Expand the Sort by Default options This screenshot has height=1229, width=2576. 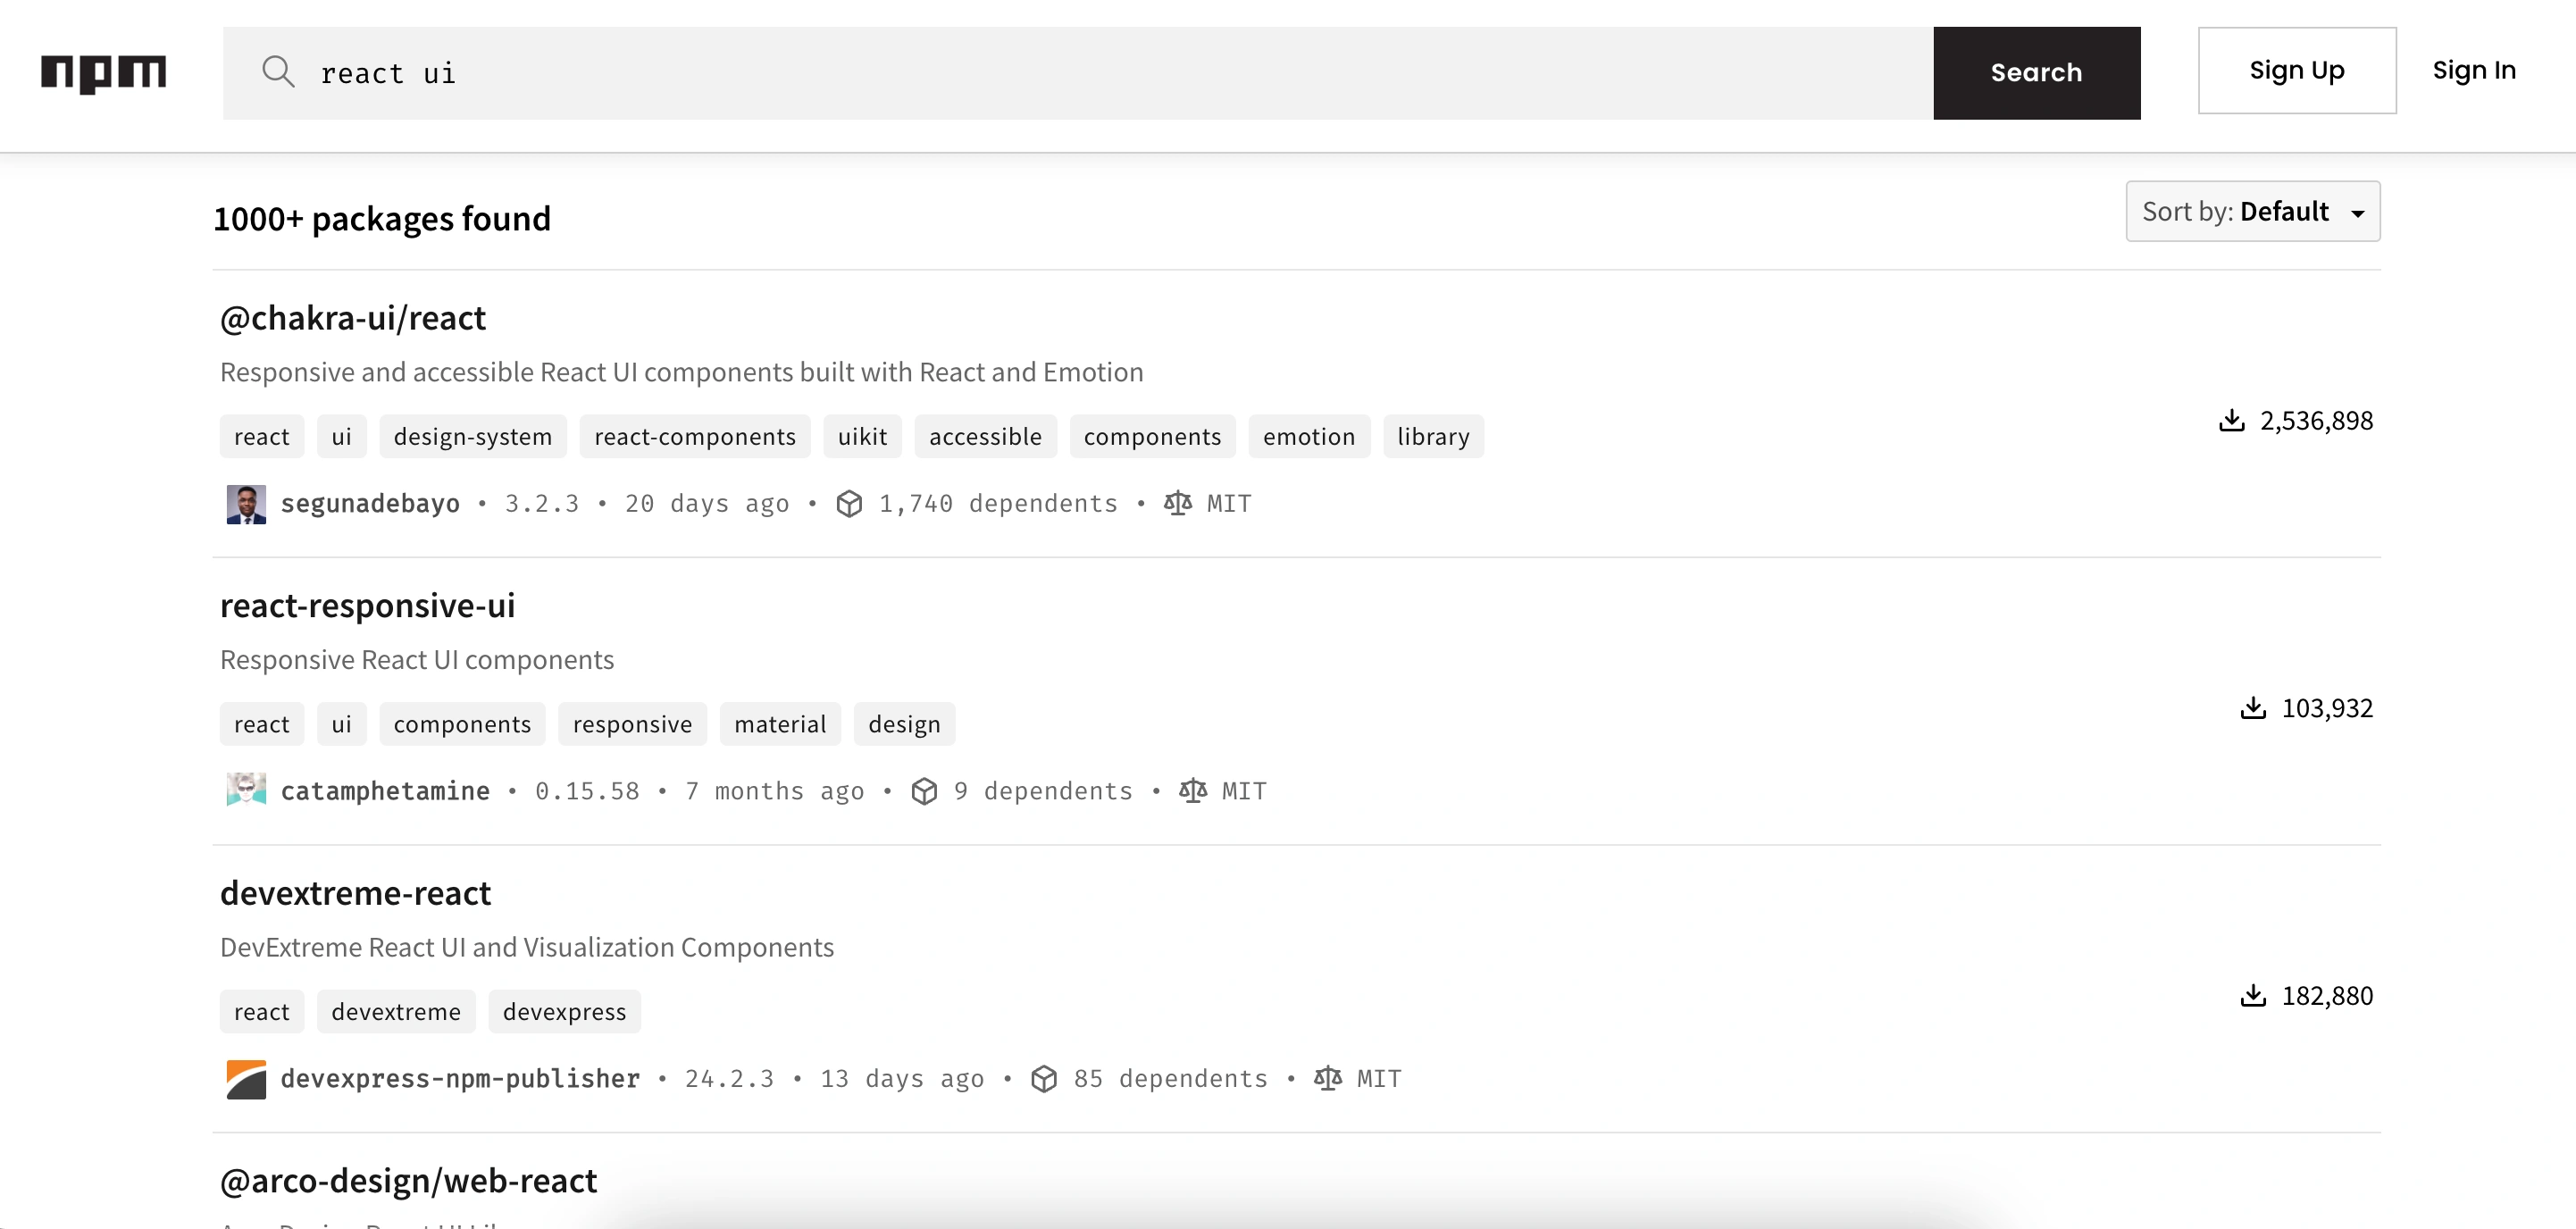[2253, 210]
